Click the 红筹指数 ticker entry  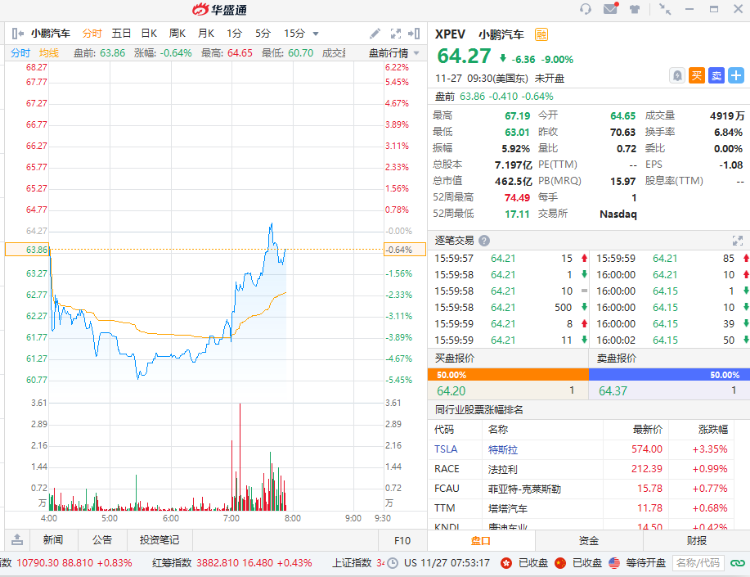pos(232,563)
